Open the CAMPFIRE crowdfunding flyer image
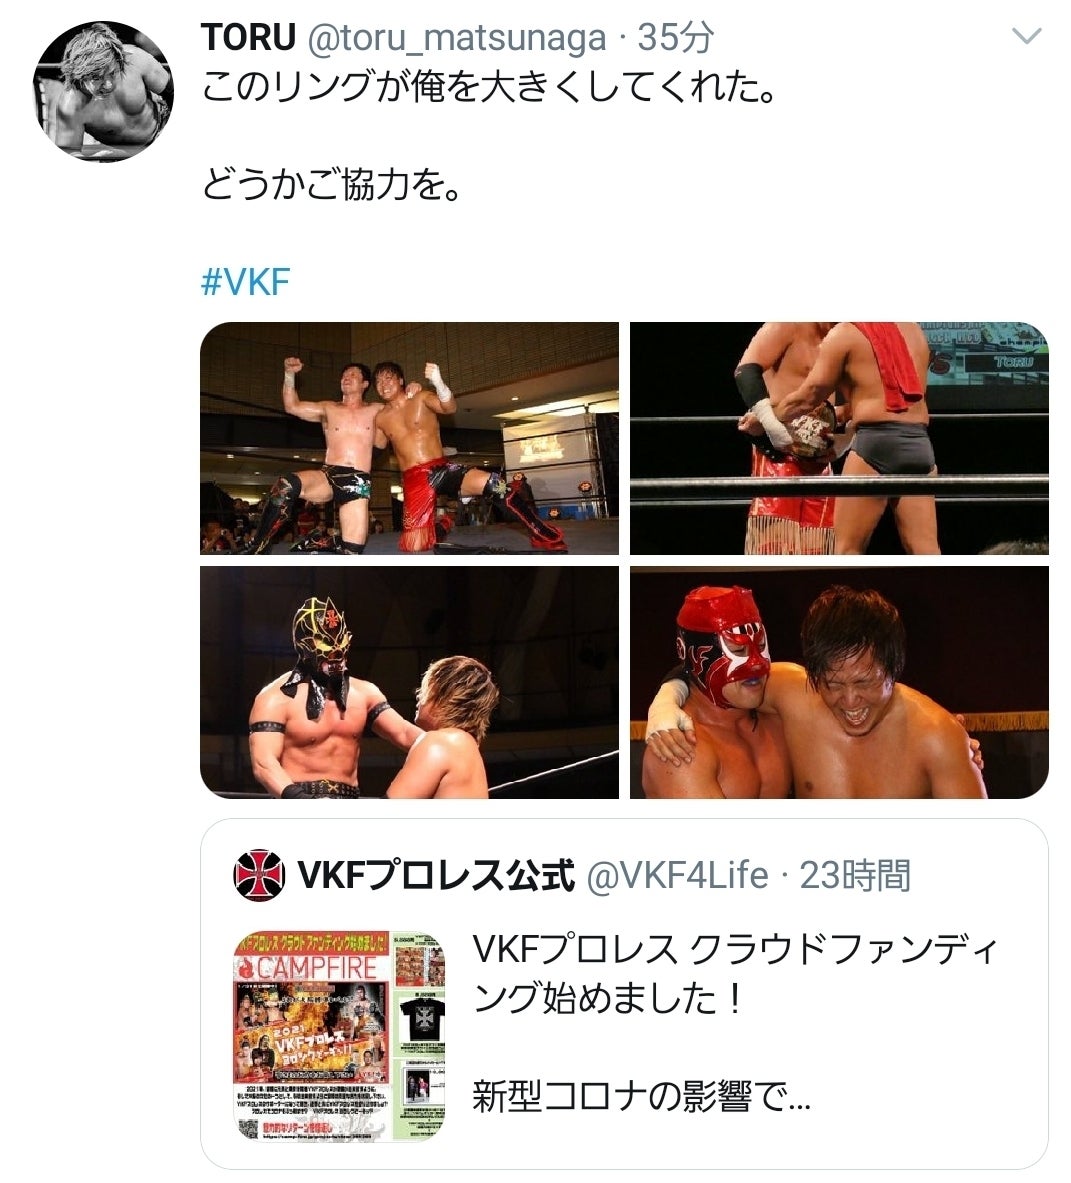Viewport: 1071px width, 1183px height. (x=339, y=1036)
